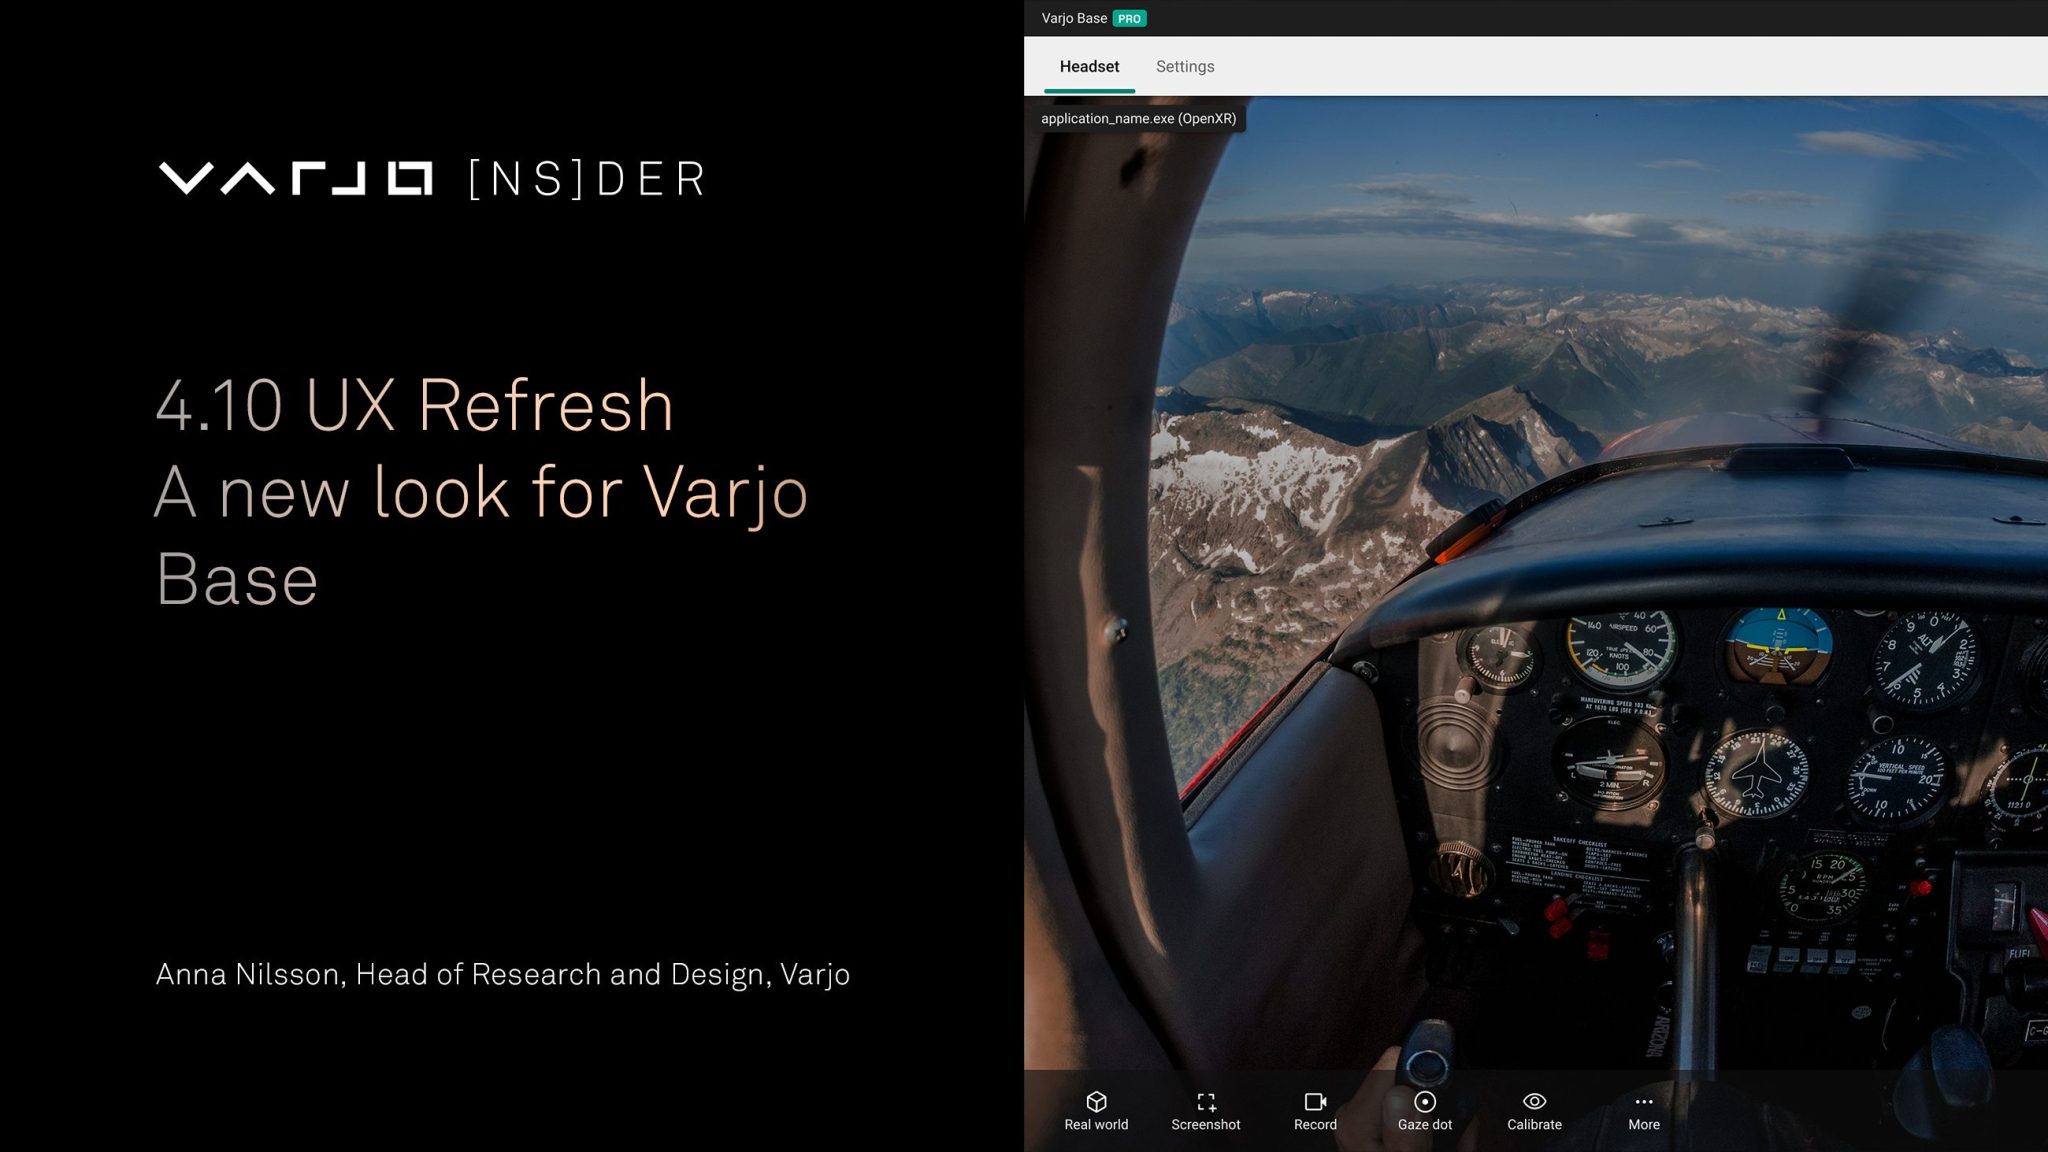Click the Record camera icon

1315,1102
